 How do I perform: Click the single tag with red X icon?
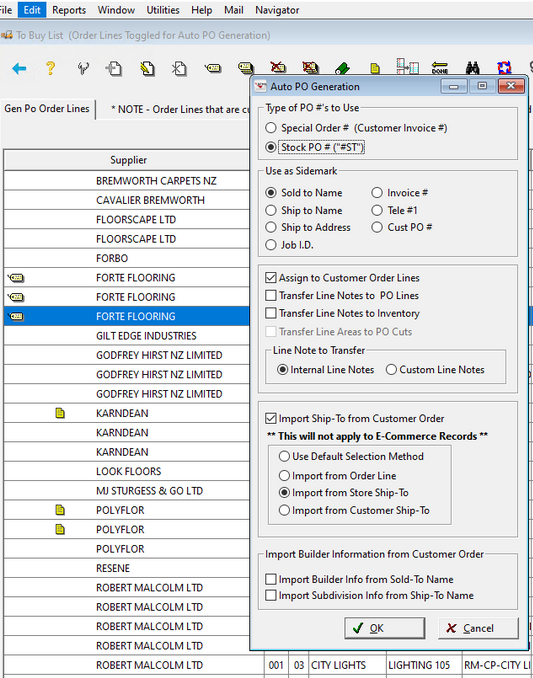pos(278,67)
